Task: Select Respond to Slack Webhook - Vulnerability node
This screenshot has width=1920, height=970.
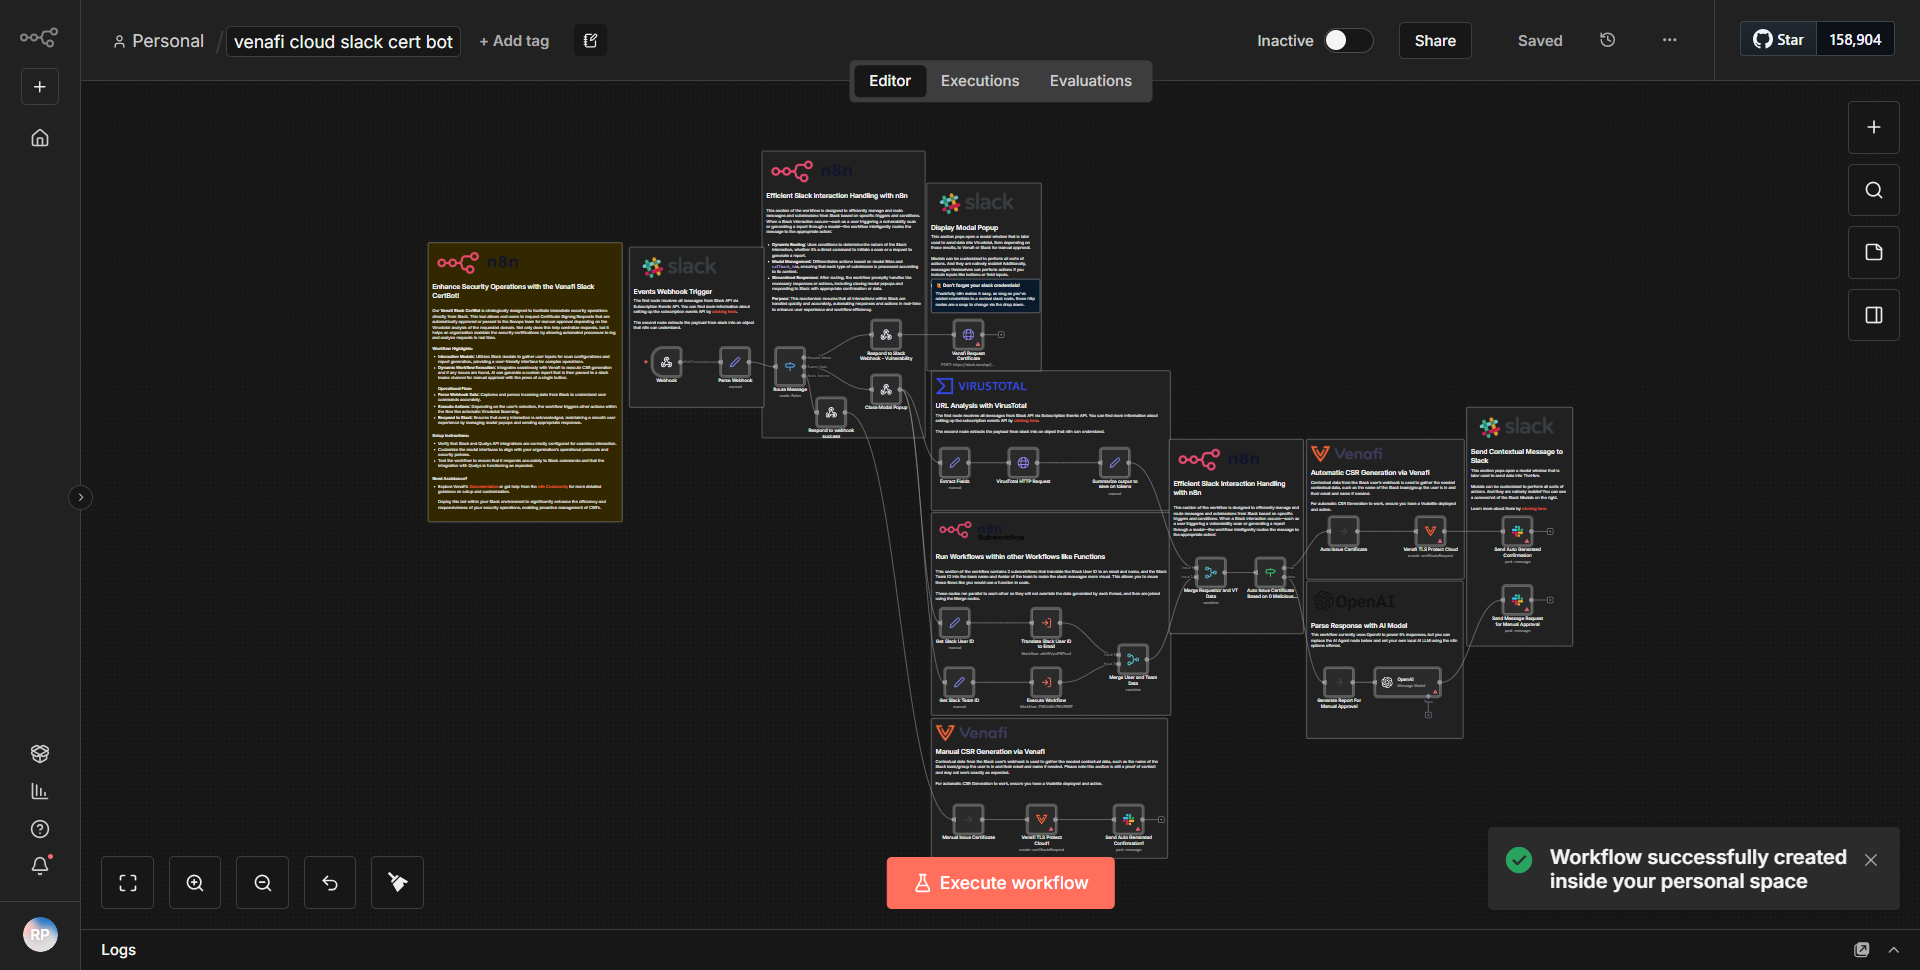Action: (x=886, y=335)
